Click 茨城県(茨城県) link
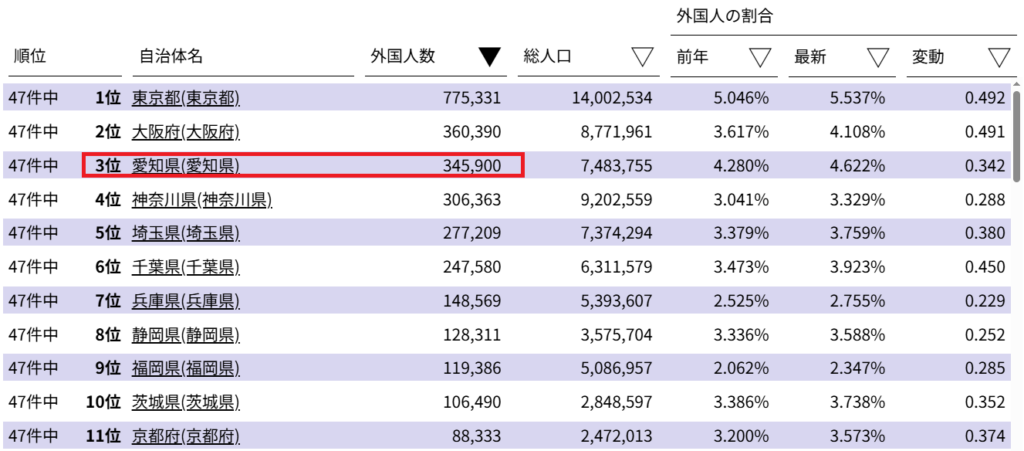The width and height of the screenshot is (1024, 451). (x=185, y=403)
